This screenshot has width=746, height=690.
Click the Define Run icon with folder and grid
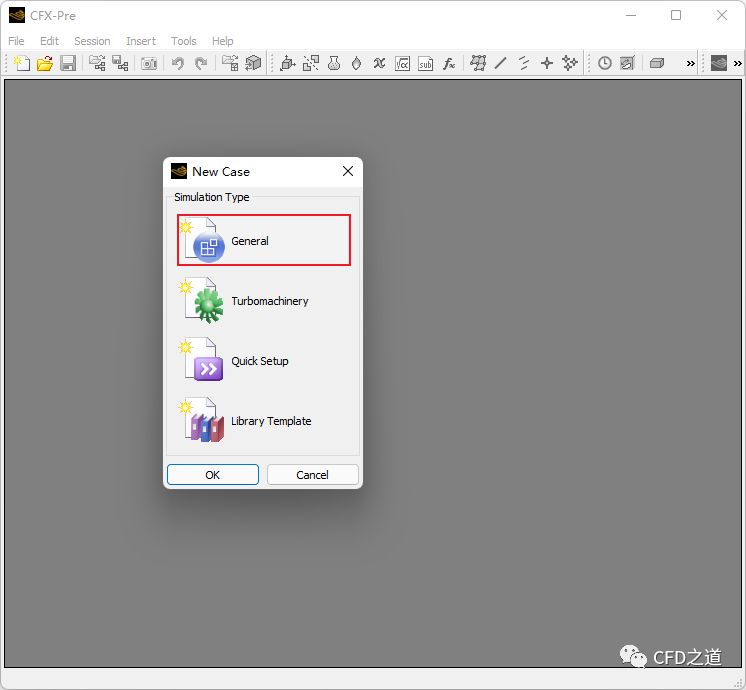point(230,63)
